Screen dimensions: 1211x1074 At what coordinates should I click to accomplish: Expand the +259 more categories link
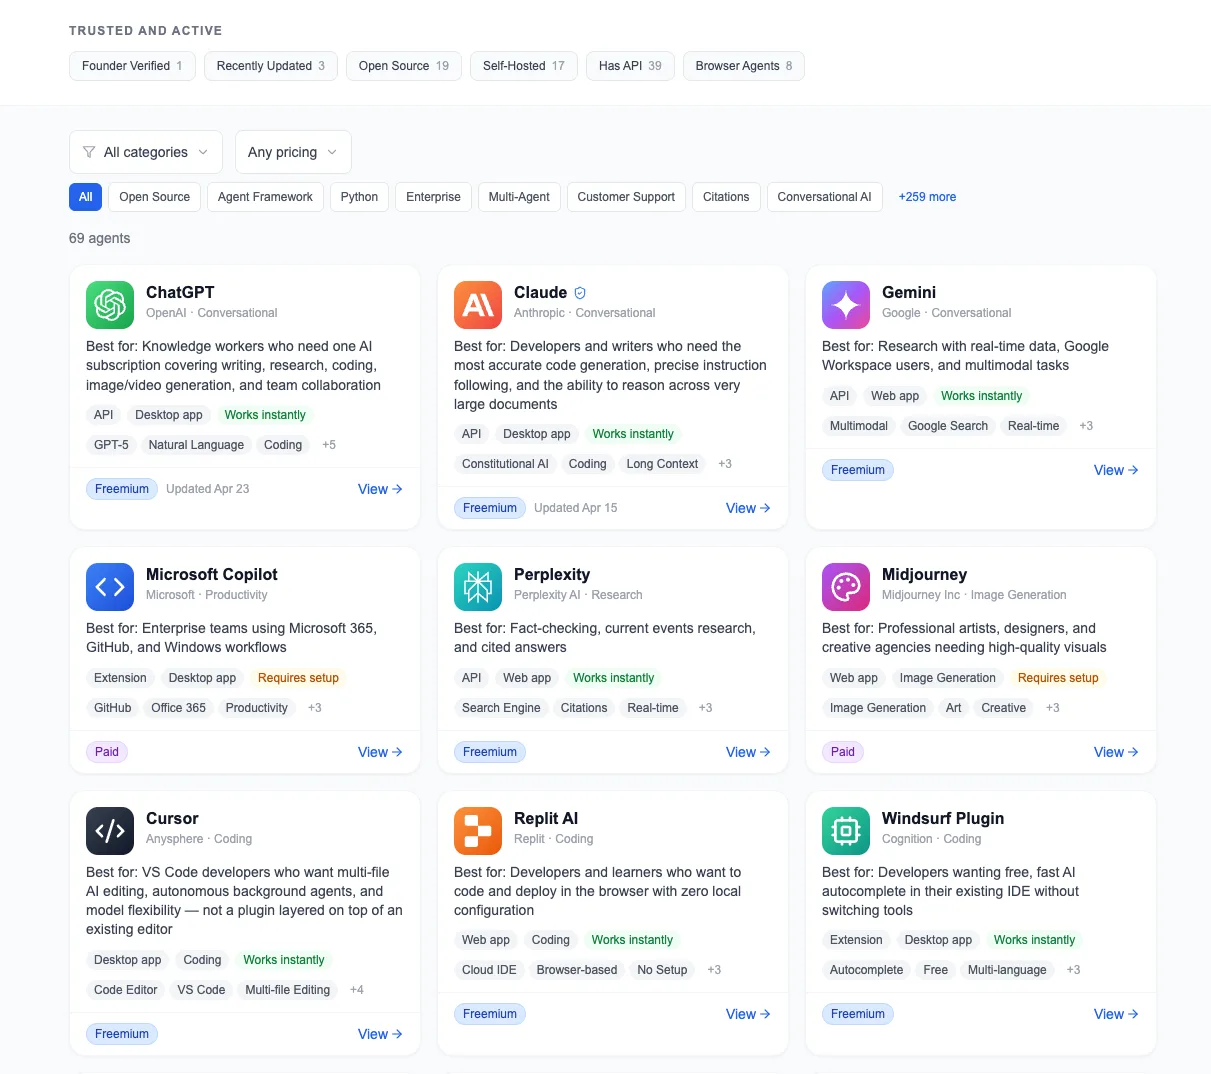coord(927,197)
